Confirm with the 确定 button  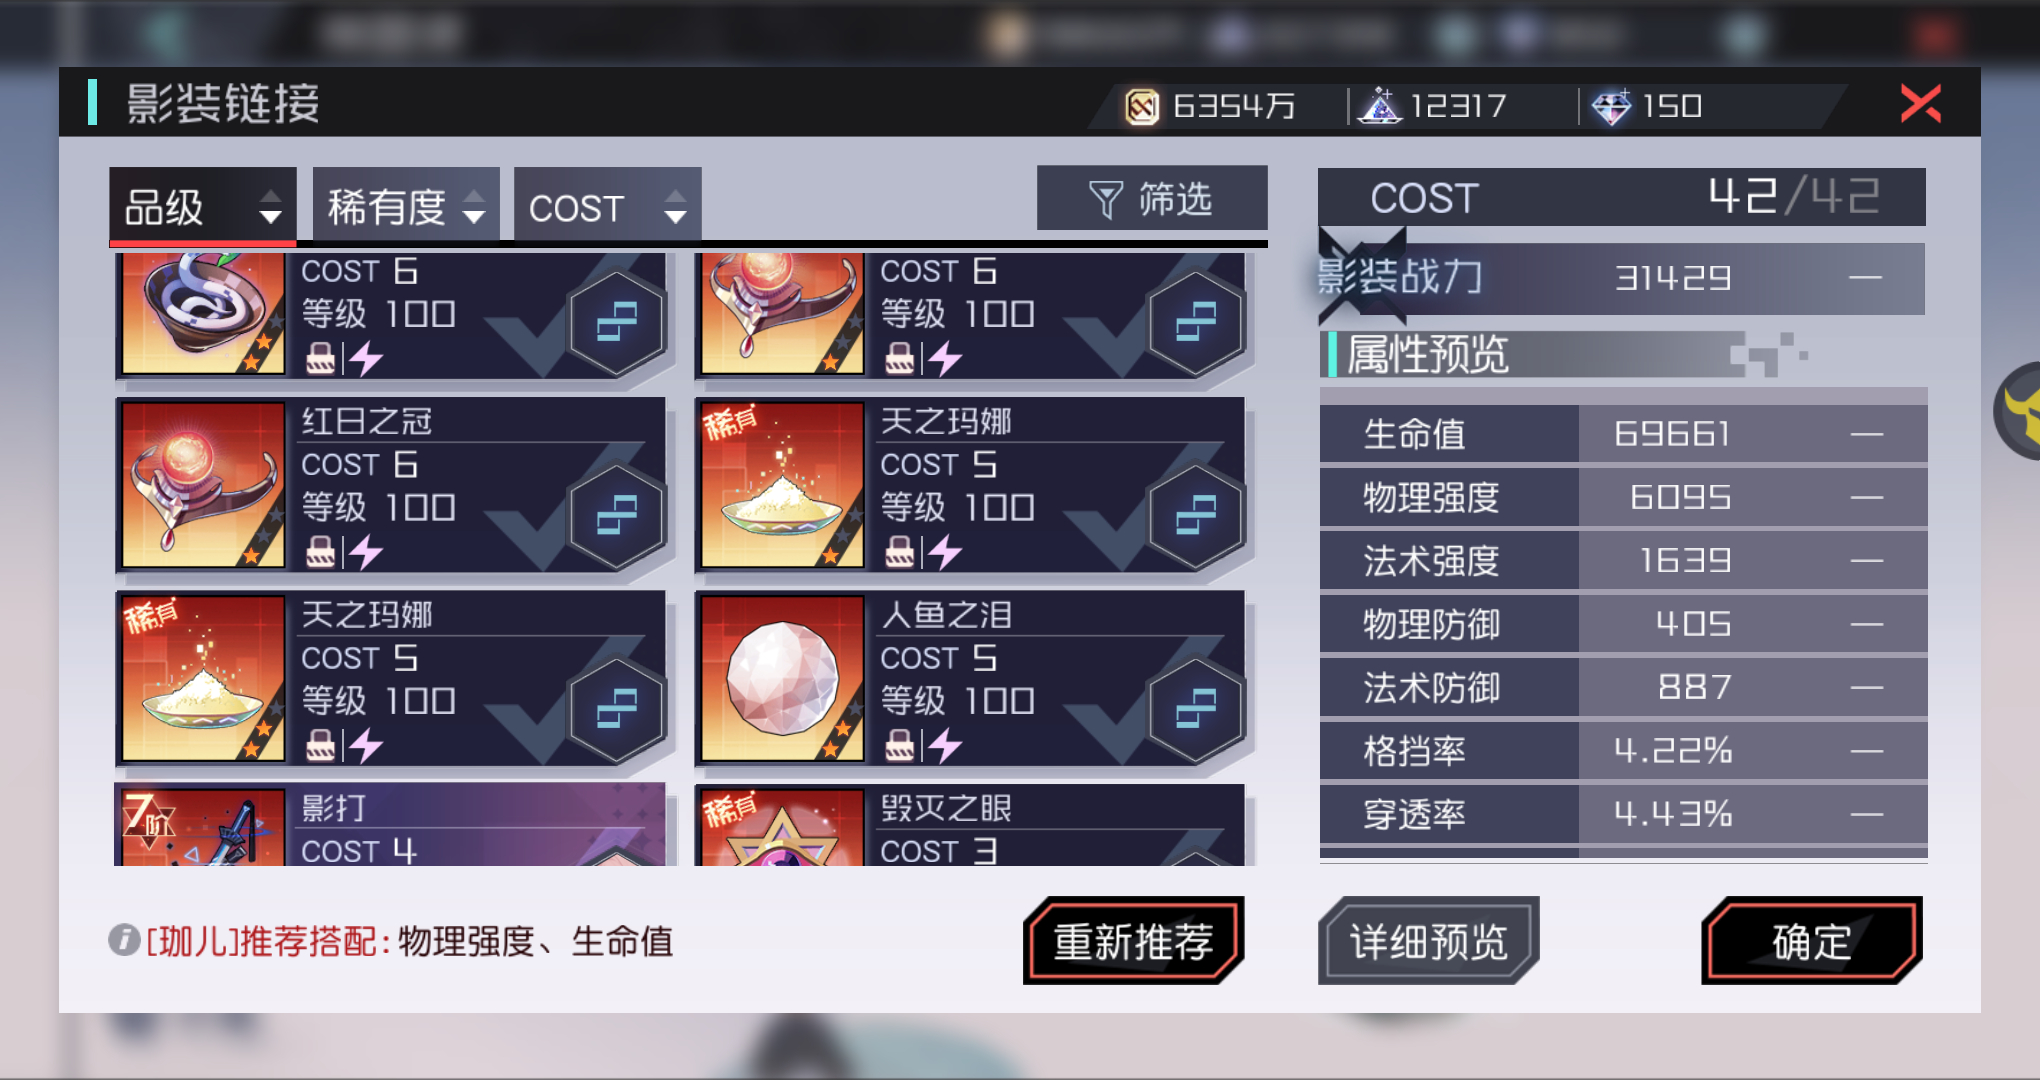tap(1811, 940)
